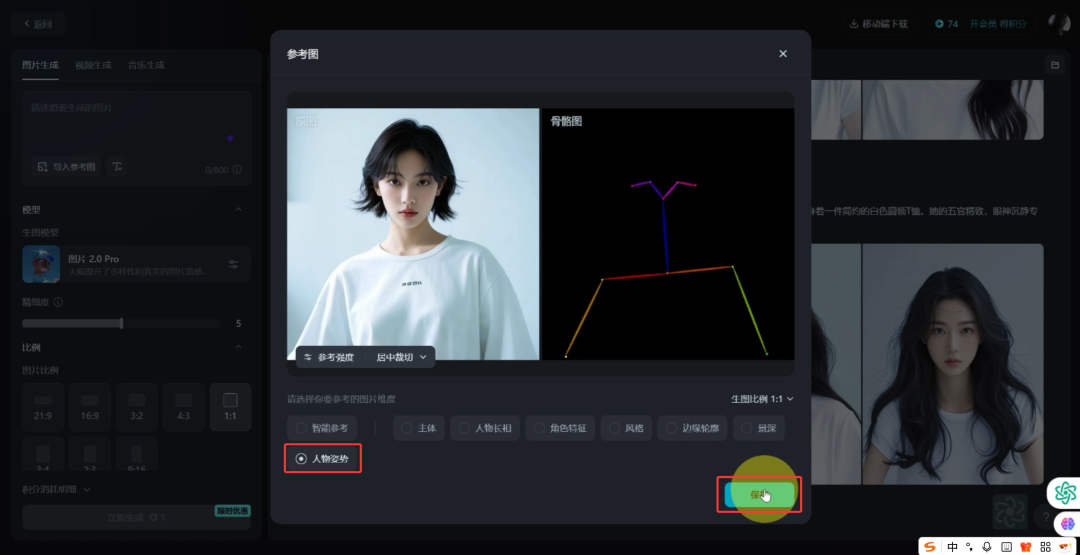Choose the 角色特征 reference dimension
The height and width of the screenshot is (555, 1080).
pos(560,428)
